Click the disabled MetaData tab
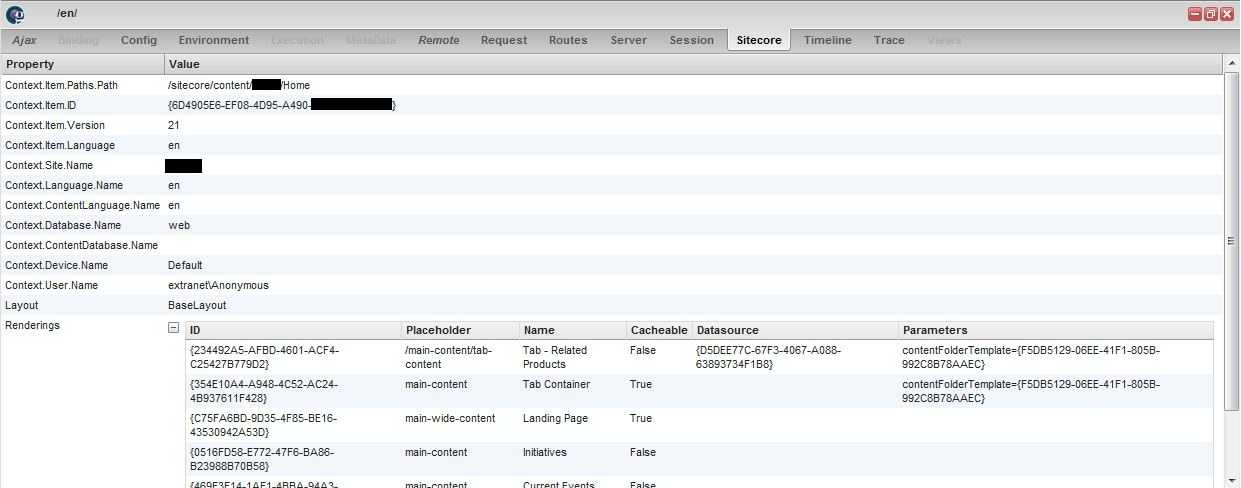The width and height of the screenshot is (1241, 488). 371,40
